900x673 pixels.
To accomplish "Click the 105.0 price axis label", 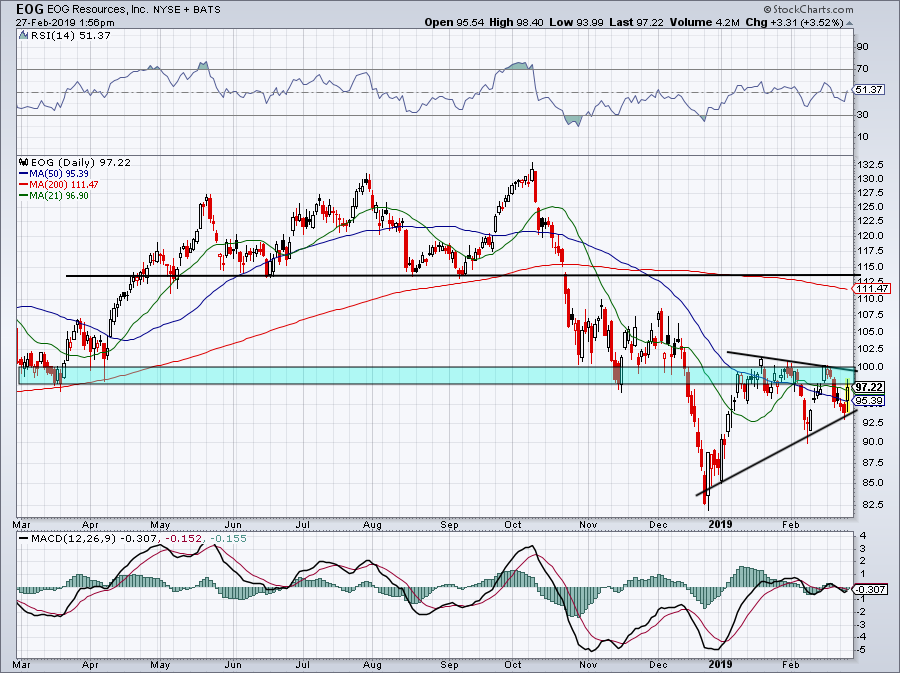I will pyautogui.click(x=870, y=331).
